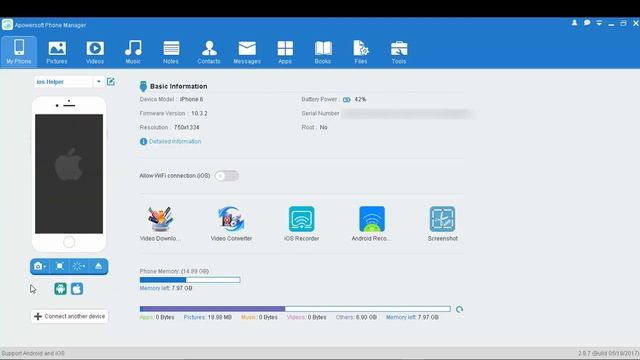
Task: Click the phone screen preview
Action: (69, 174)
